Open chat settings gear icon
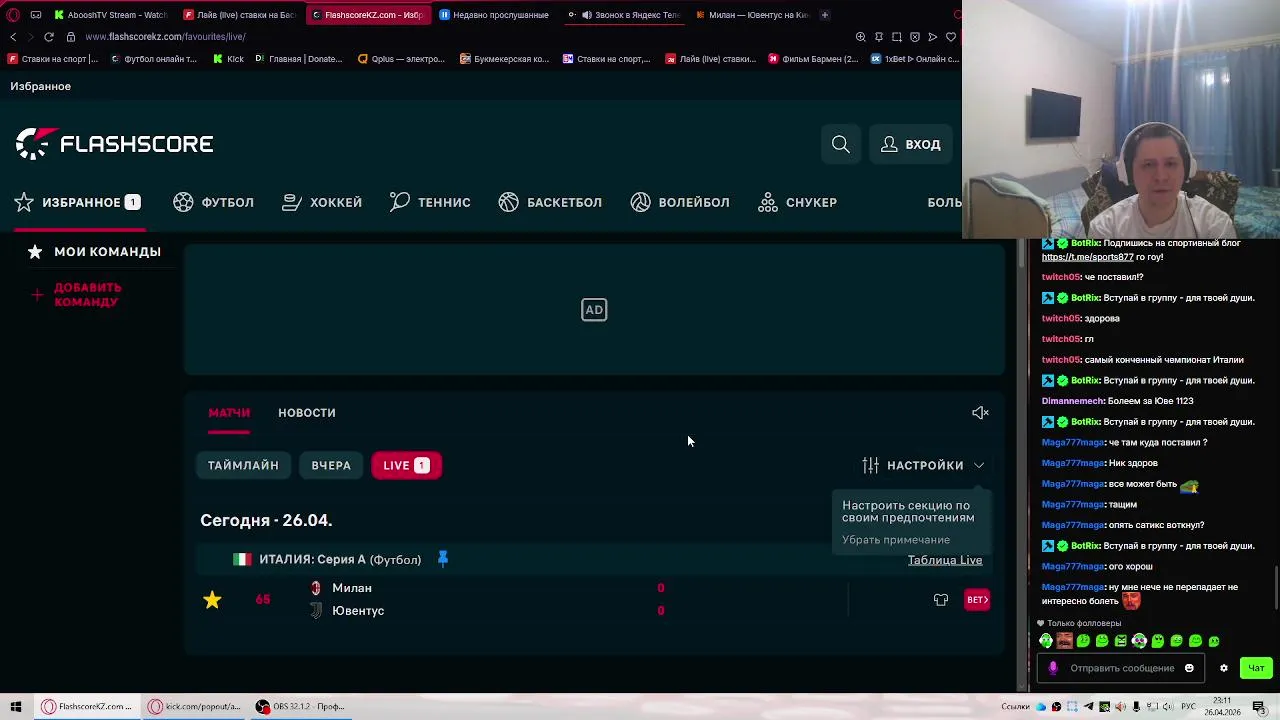This screenshot has width=1280, height=720. click(x=1223, y=668)
